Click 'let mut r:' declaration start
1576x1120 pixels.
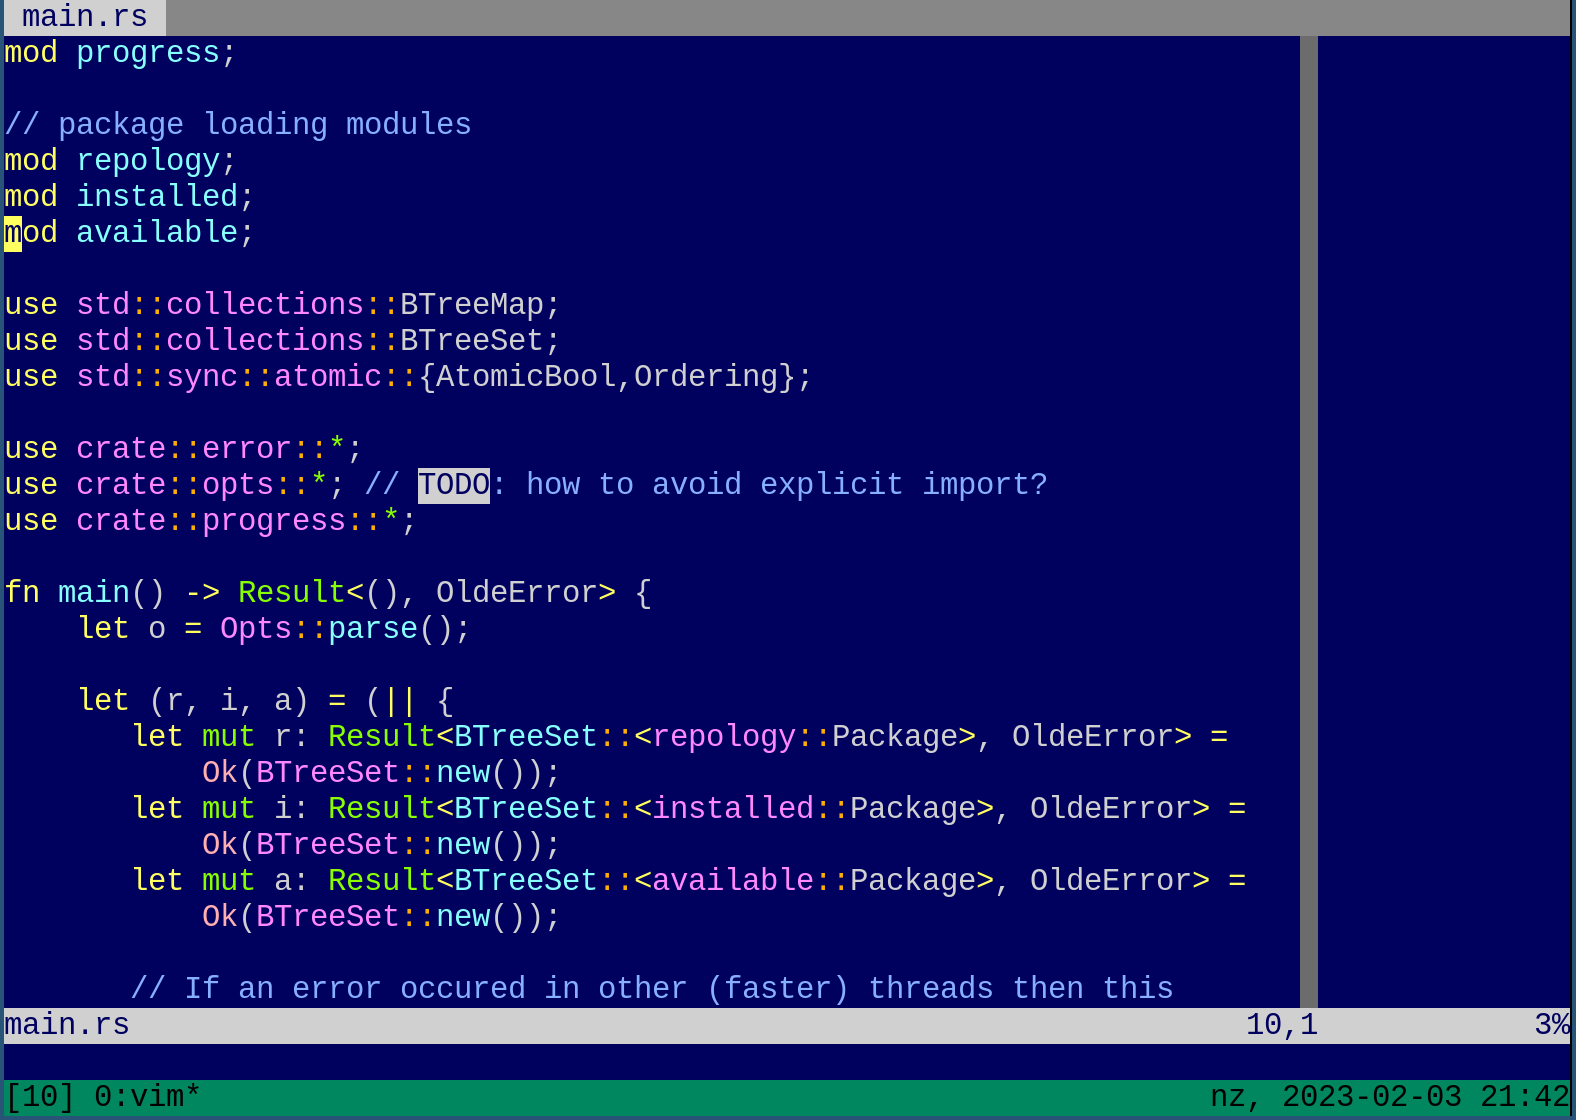pyautogui.click(x=220, y=737)
